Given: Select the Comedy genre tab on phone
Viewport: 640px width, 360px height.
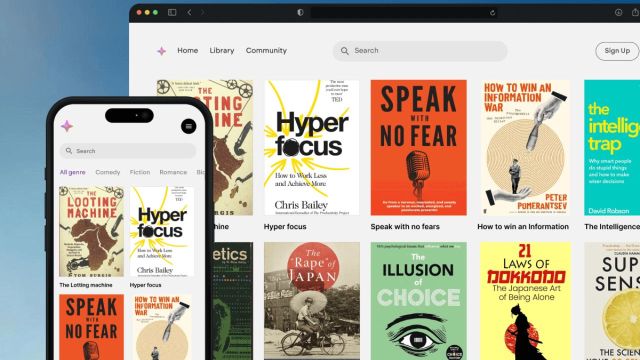Looking at the screenshot, I should point(108,172).
